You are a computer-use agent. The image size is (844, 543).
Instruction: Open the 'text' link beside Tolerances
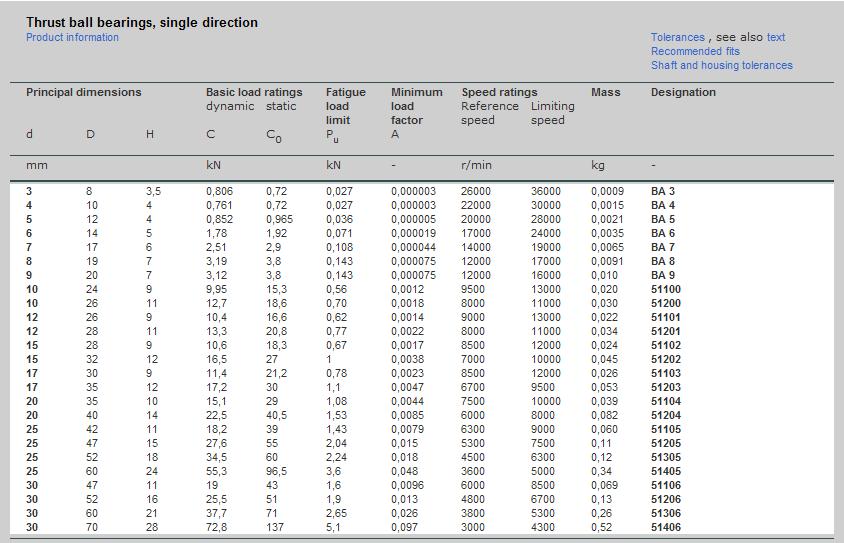pos(776,38)
